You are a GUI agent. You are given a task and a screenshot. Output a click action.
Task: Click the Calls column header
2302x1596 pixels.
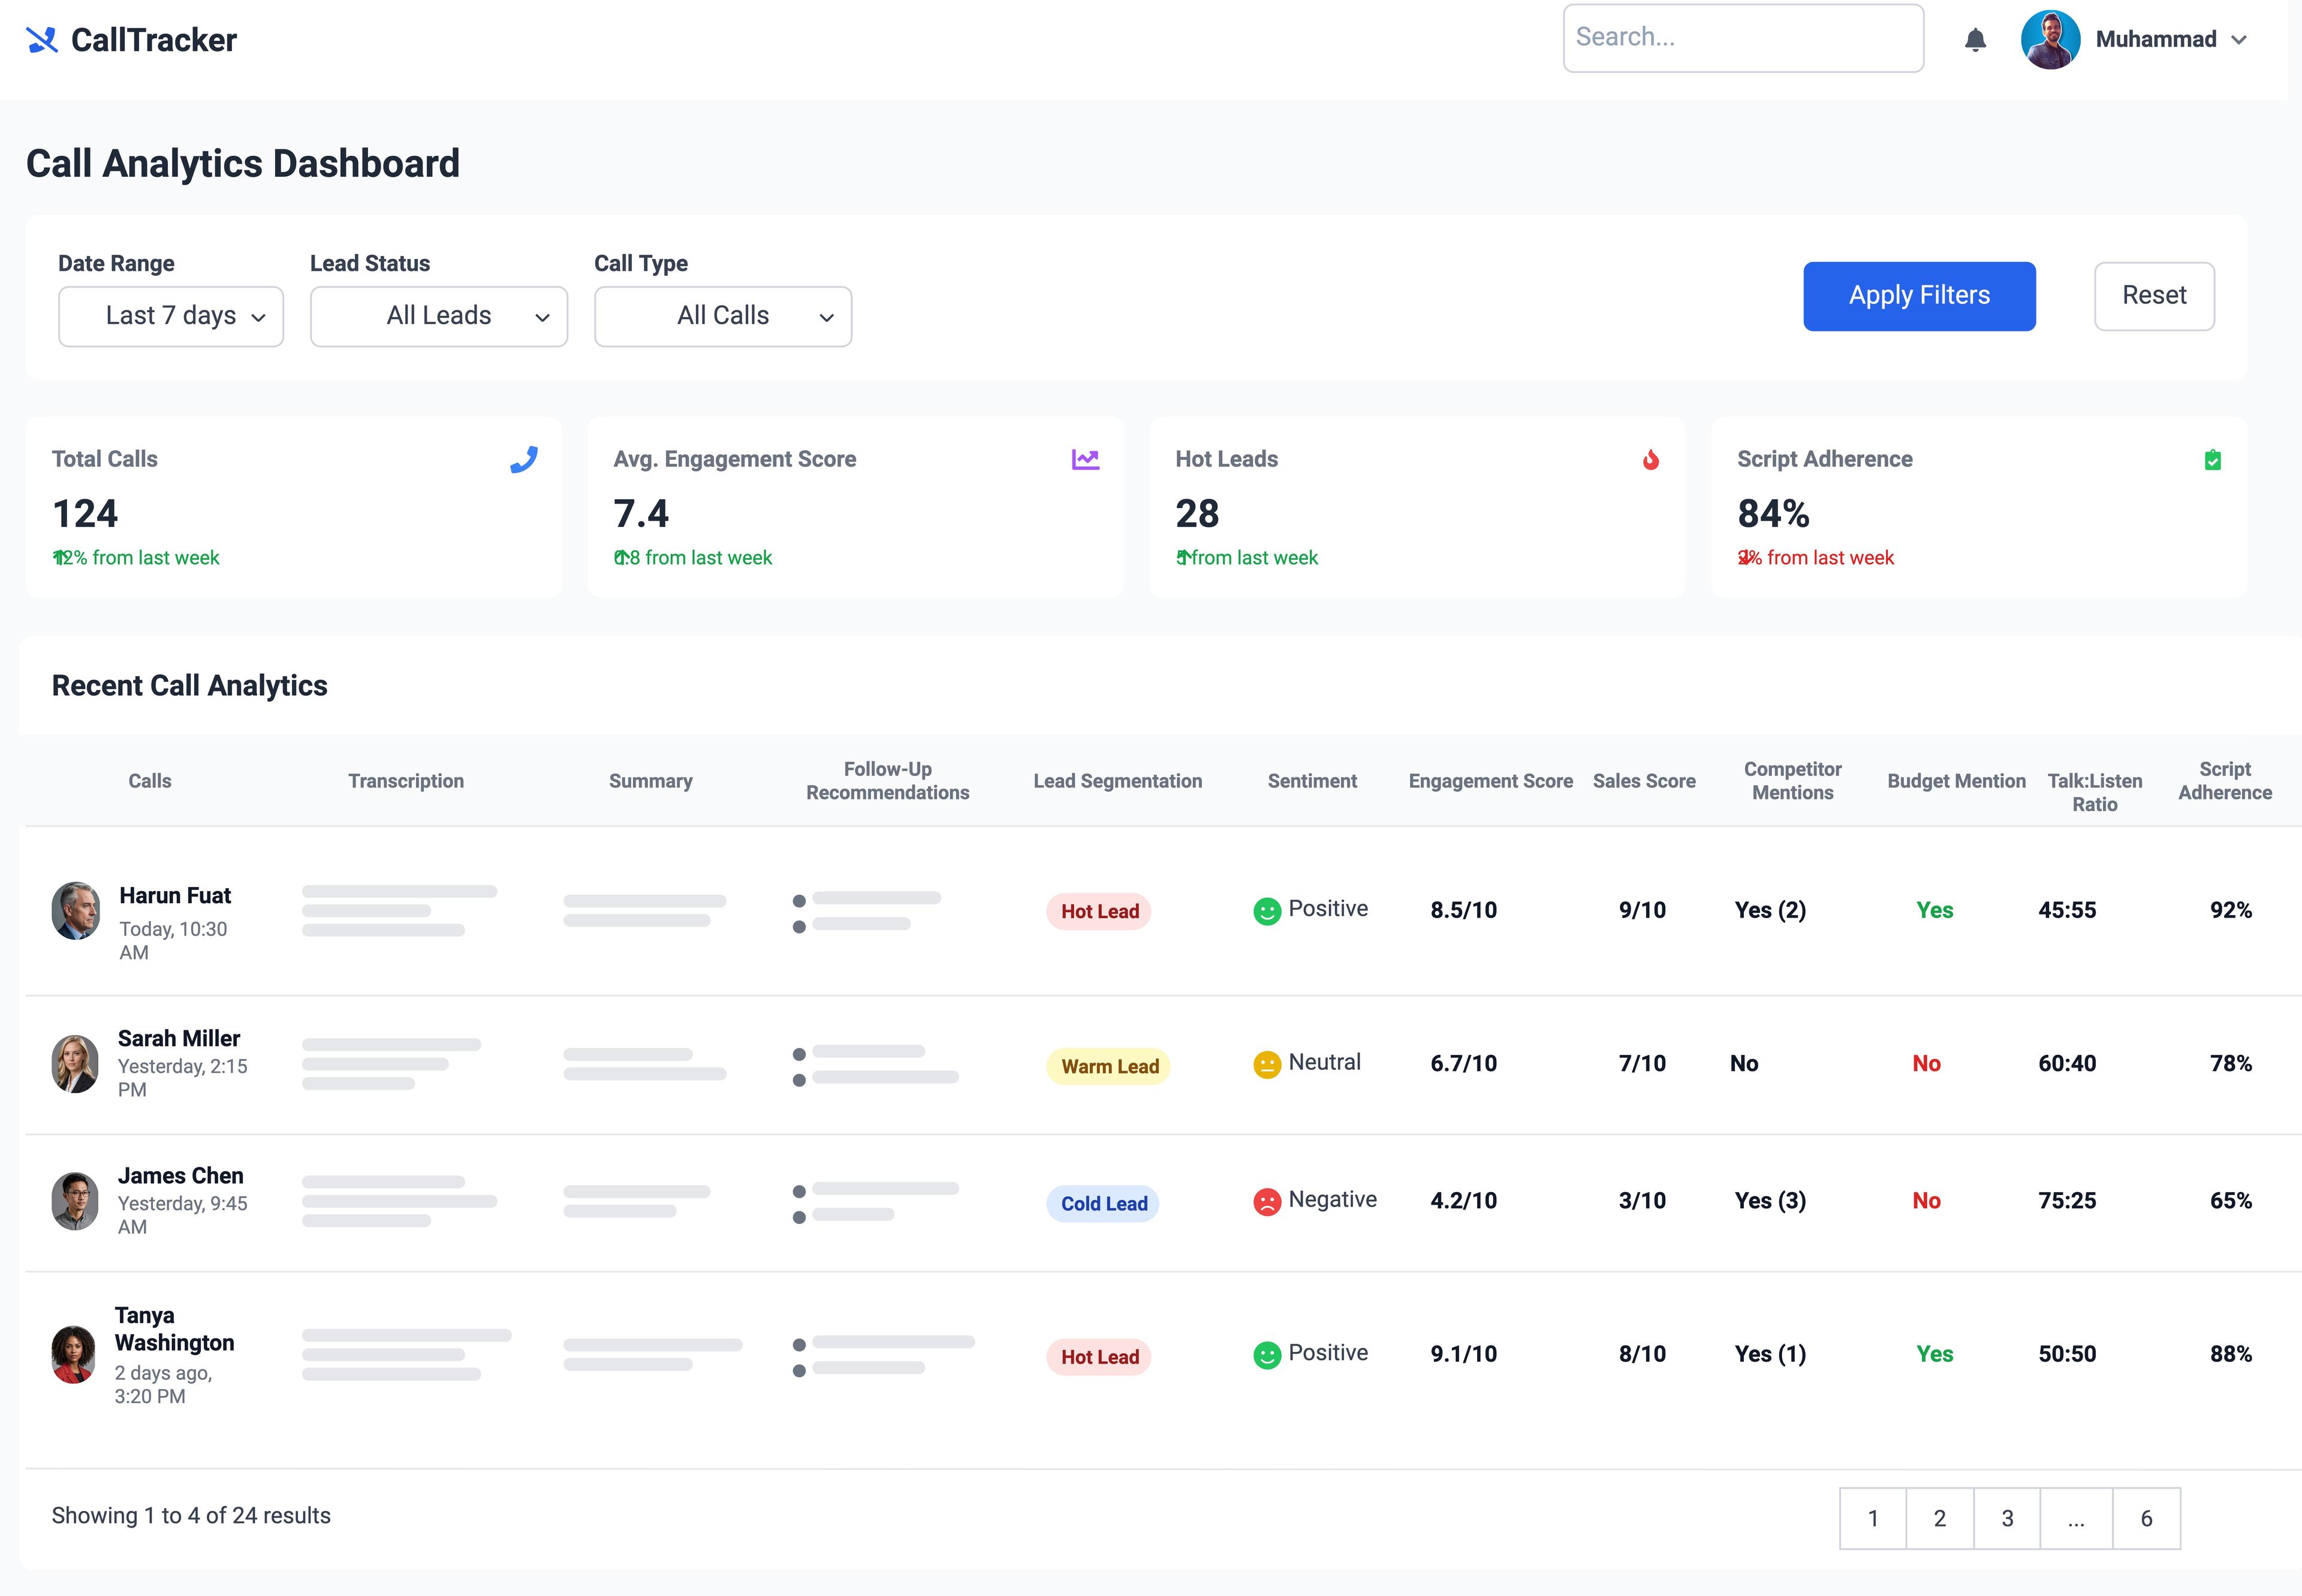click(x=150, y=781)
